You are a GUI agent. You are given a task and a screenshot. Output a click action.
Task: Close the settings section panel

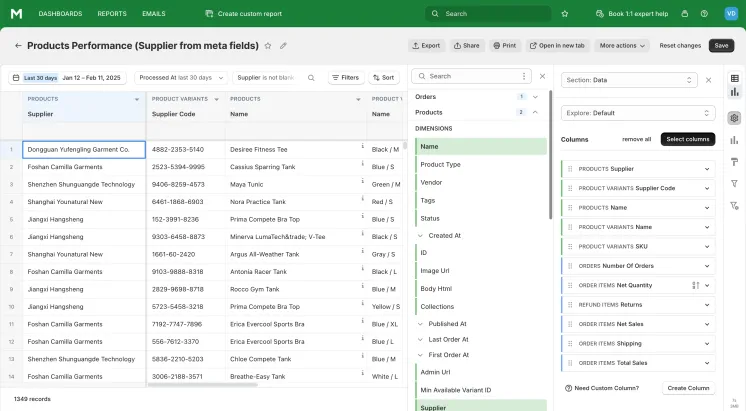point(708,80)
